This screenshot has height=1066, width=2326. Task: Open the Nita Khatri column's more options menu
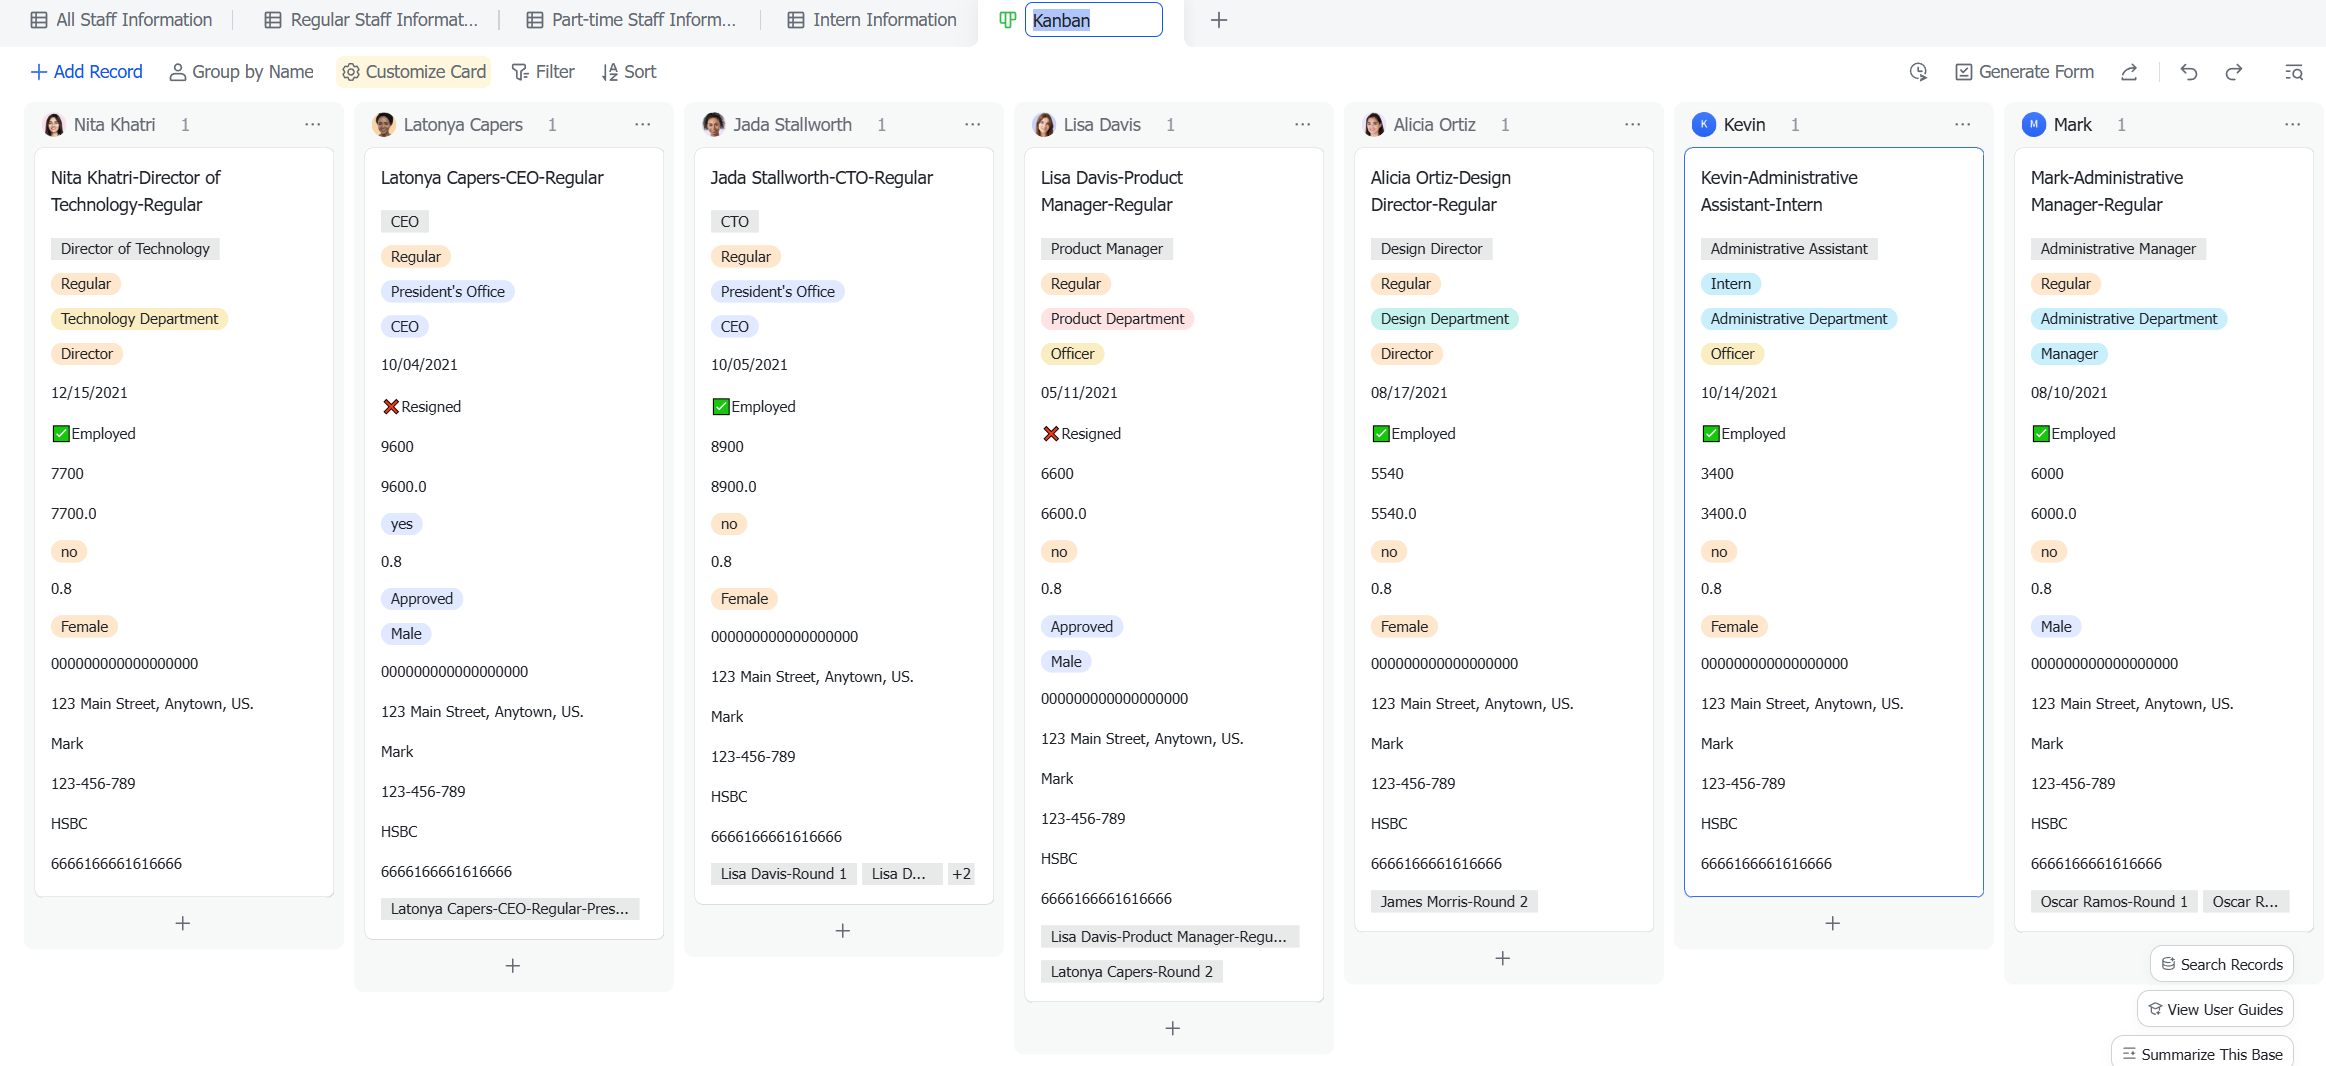coord(313,125)
